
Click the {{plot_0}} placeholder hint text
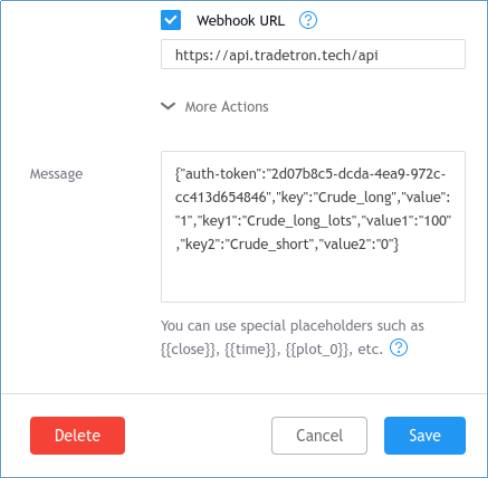point(317,349)
